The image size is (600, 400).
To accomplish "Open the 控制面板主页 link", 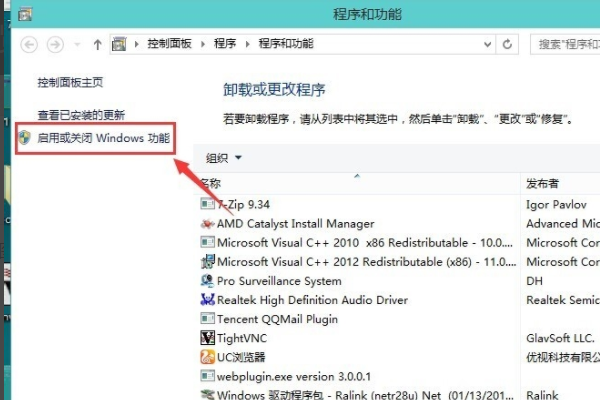I will pos(70,83).
